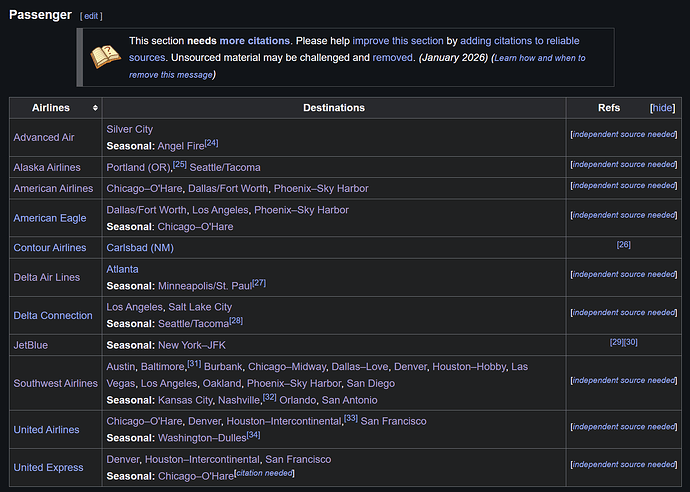Click Salt Lake City destination link
The image size is (690, 492).
click(x=200, y=307)
